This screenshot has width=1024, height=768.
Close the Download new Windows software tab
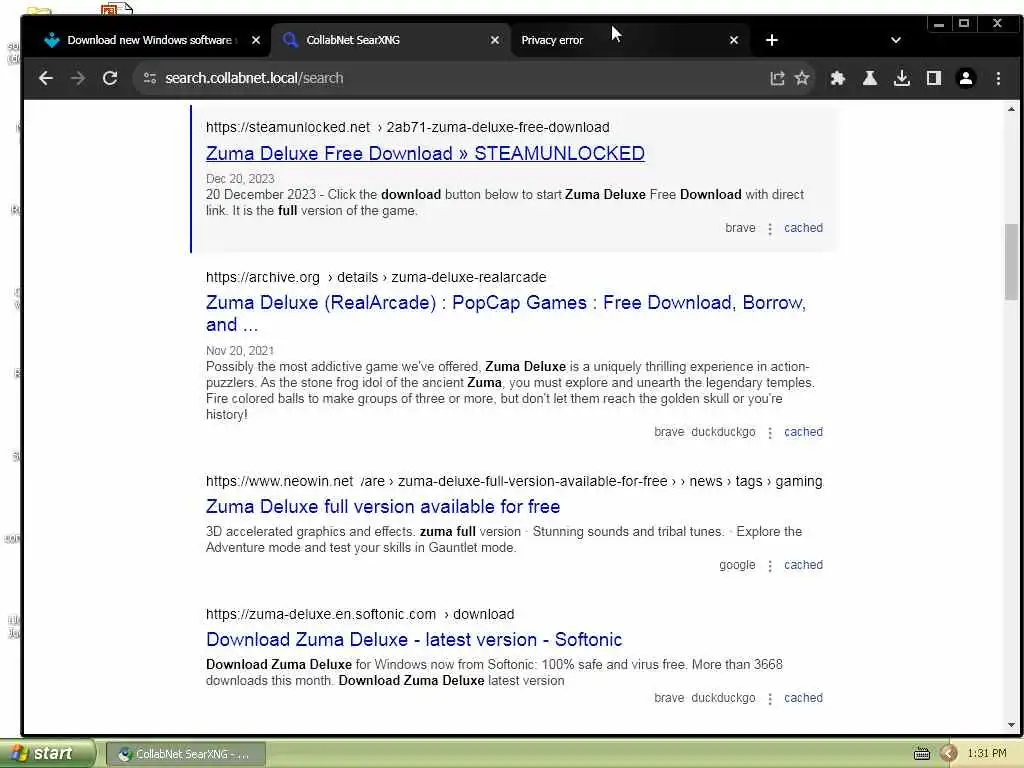click(256, 40)
